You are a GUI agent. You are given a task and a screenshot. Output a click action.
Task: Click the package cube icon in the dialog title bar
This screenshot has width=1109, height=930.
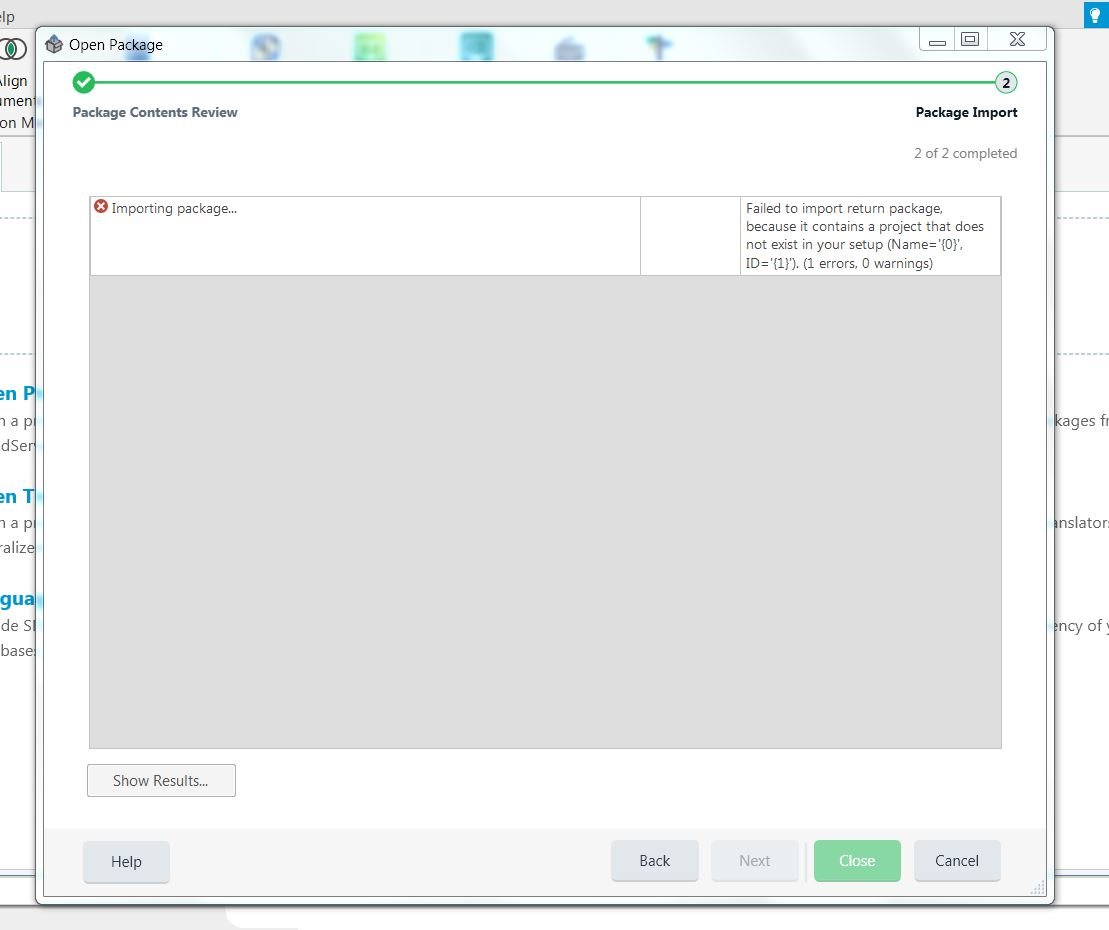pos(51,44)
